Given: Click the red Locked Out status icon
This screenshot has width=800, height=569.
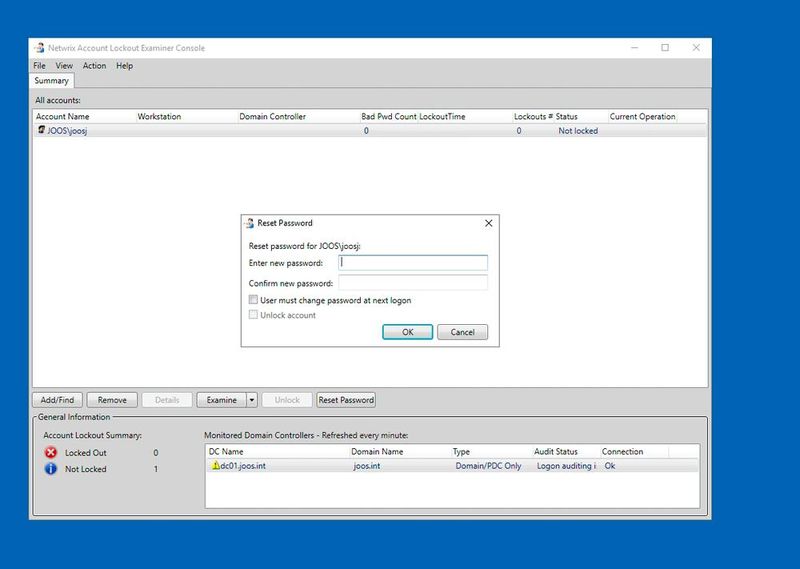Looking at the screenshot, I should click(x=51, y=452).
